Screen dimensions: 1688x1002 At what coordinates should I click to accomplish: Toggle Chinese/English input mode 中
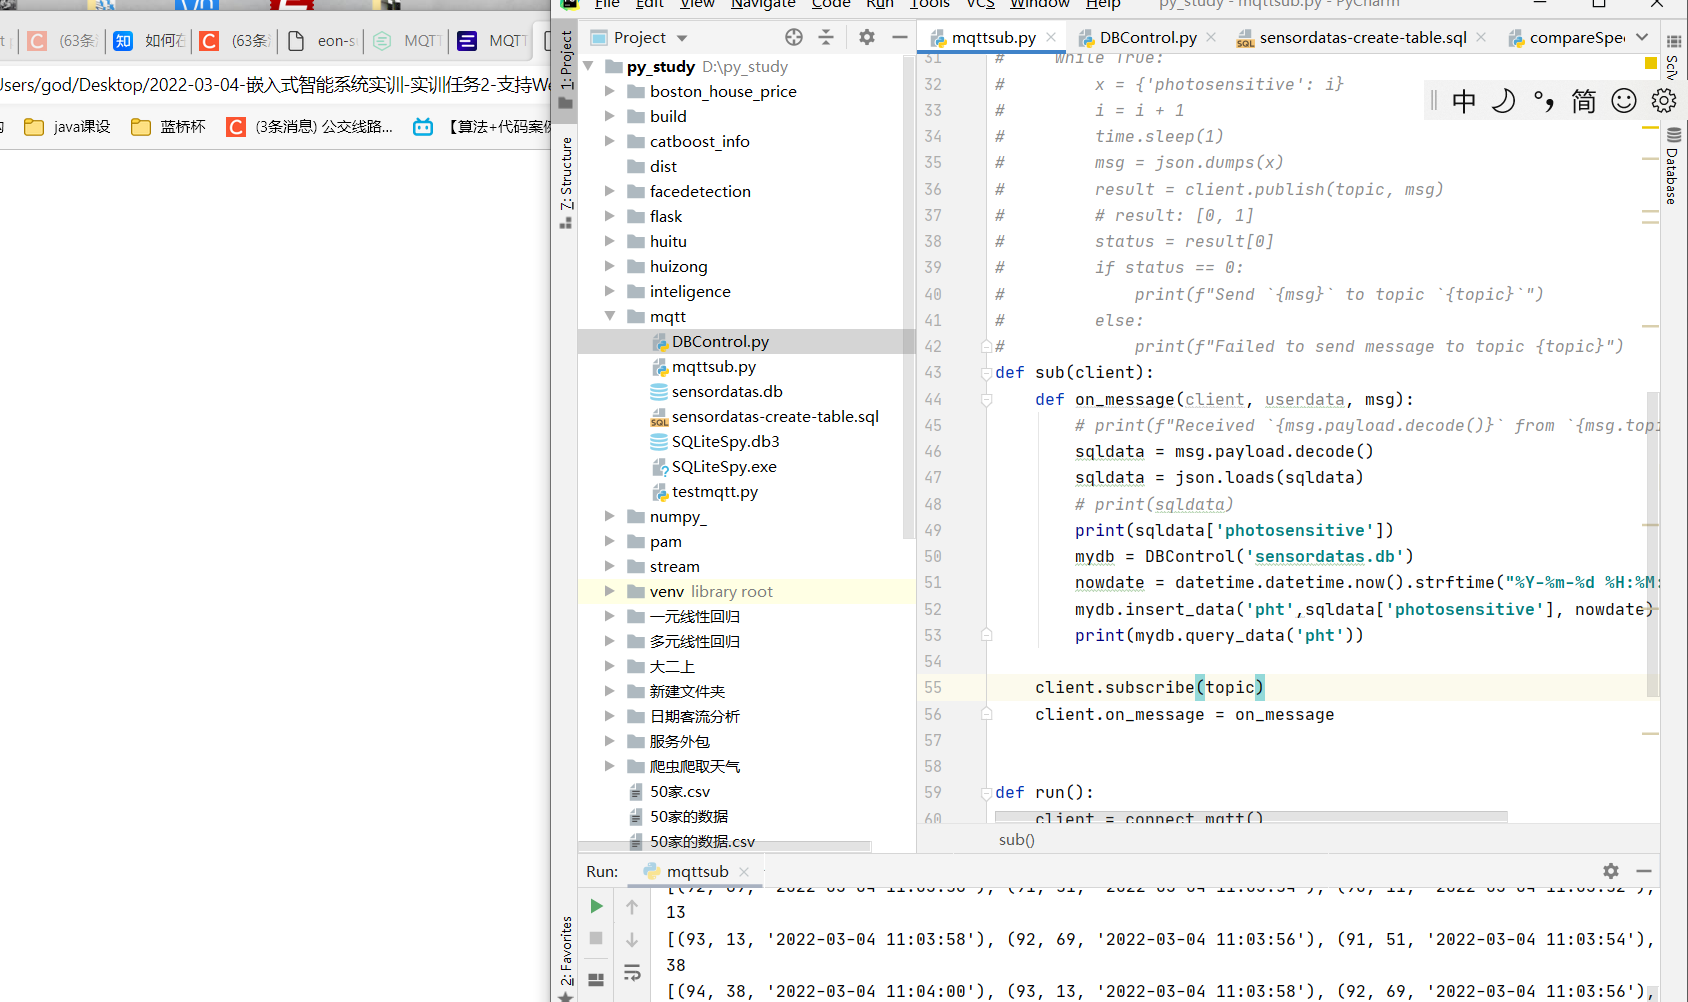click(1463, 101)
